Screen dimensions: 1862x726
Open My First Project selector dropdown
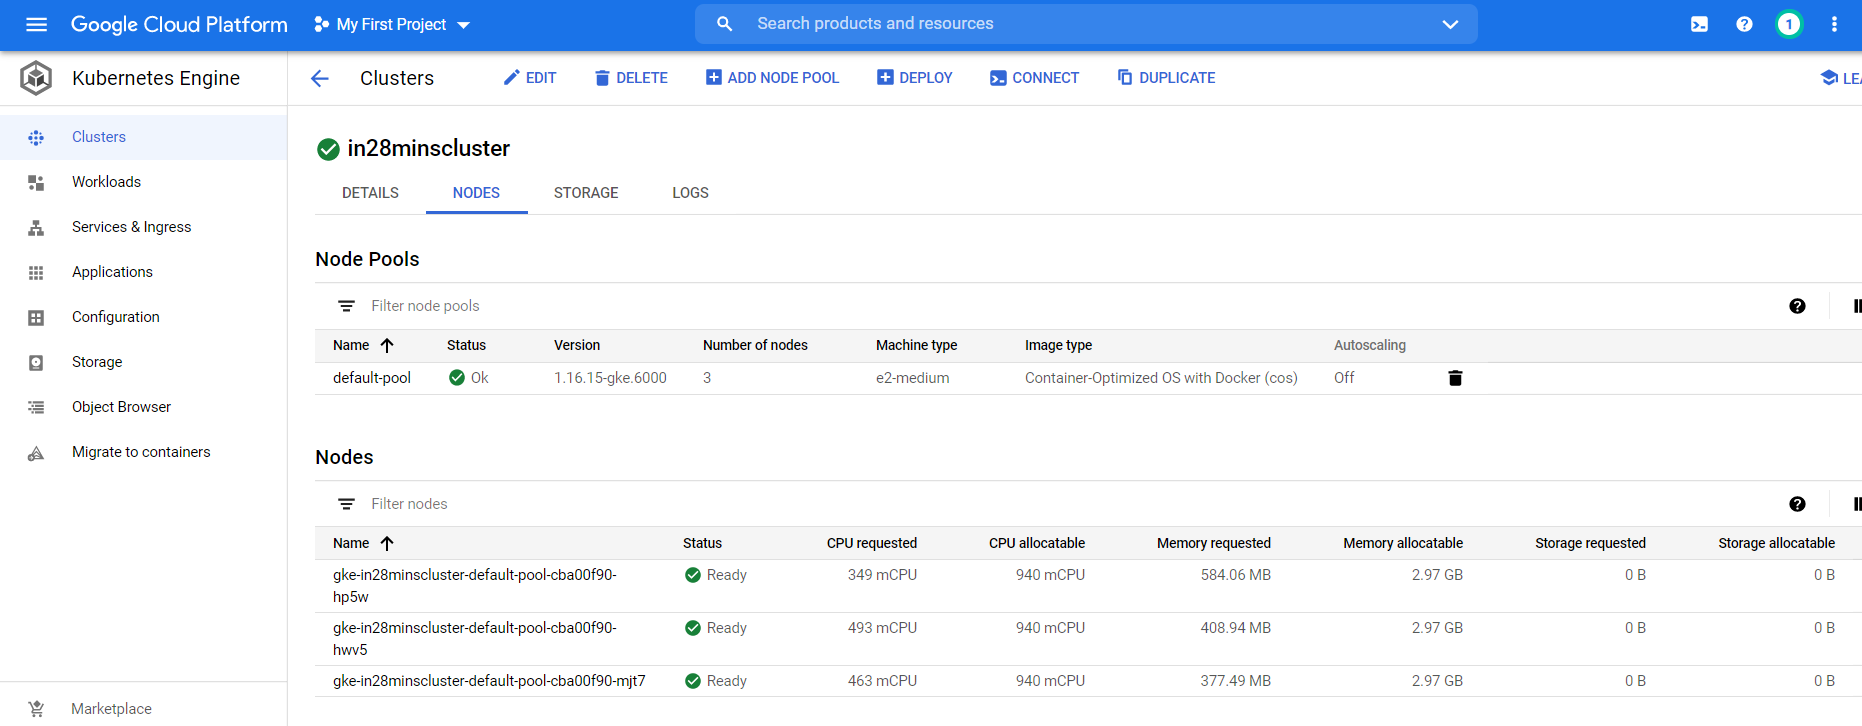(392, 24)
